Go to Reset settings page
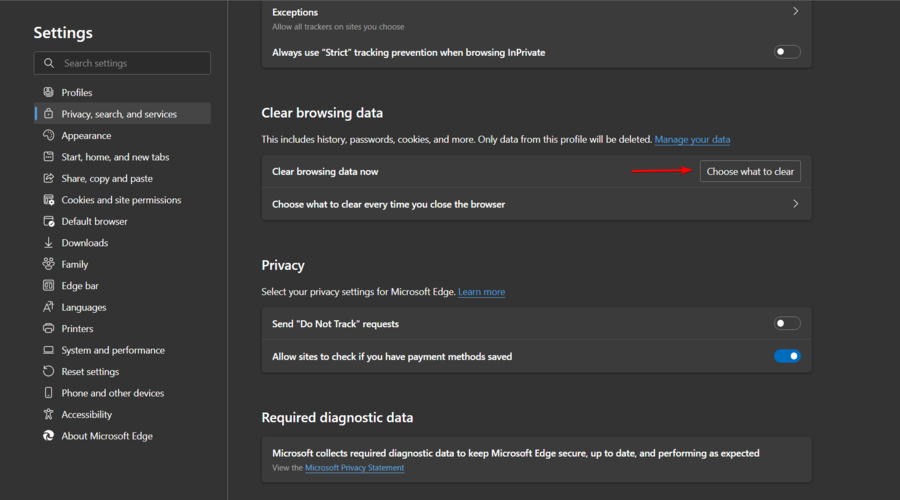This screenshot has width=900, height=500. click(90, 372)
